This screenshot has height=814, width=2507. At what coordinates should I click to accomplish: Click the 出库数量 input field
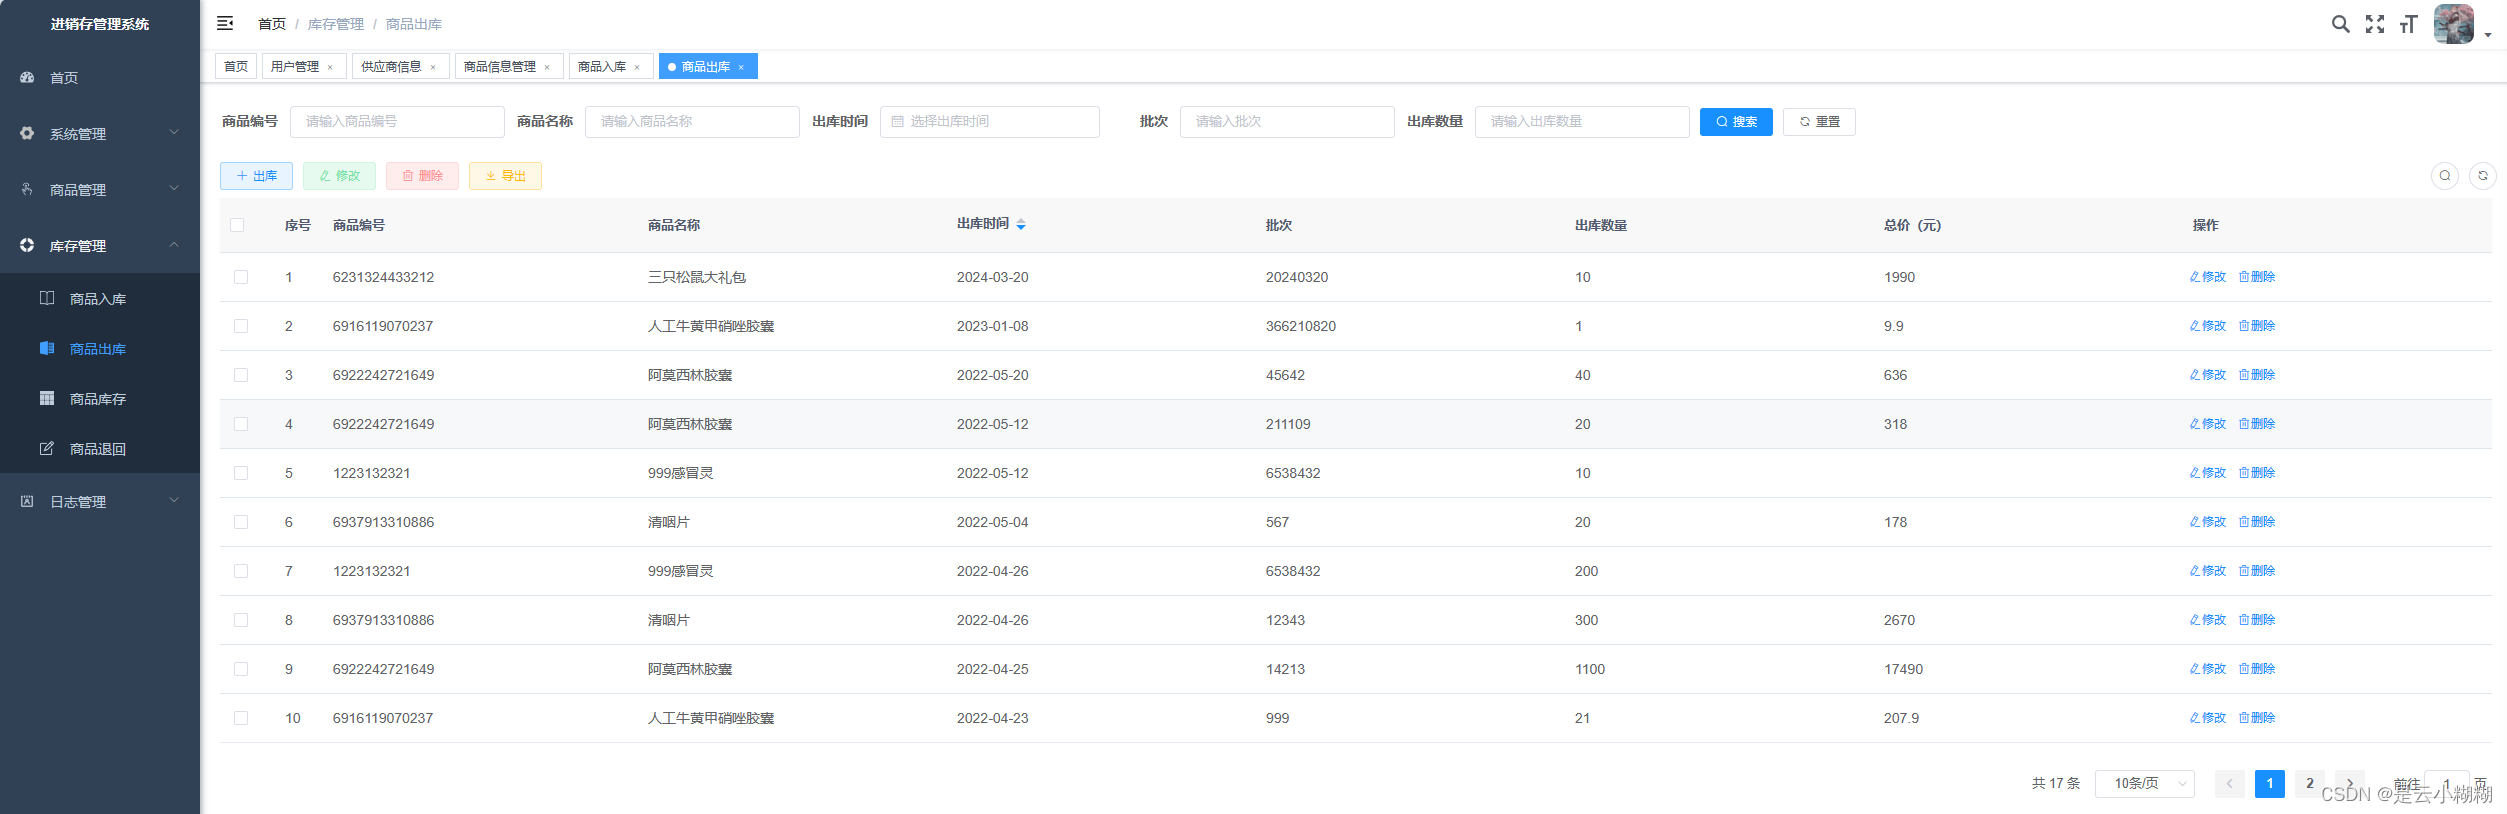pos(1582,121)
